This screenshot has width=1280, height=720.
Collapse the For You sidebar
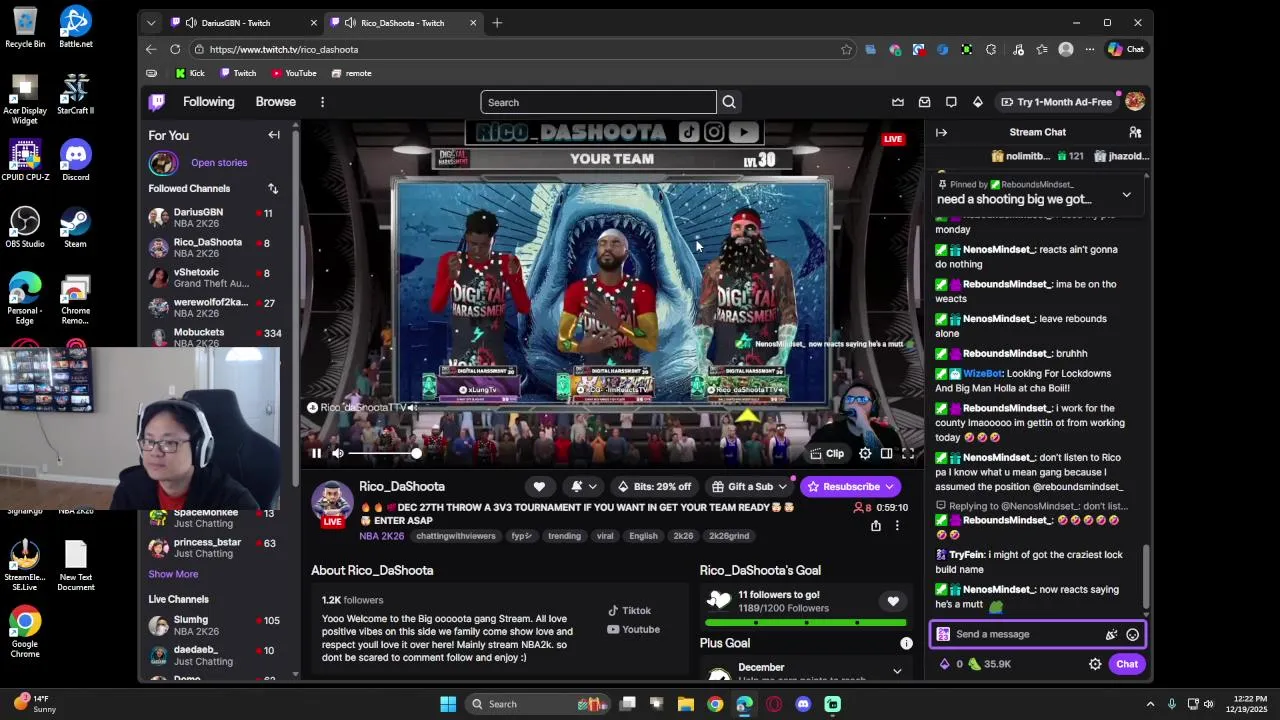tap(274, 135)
